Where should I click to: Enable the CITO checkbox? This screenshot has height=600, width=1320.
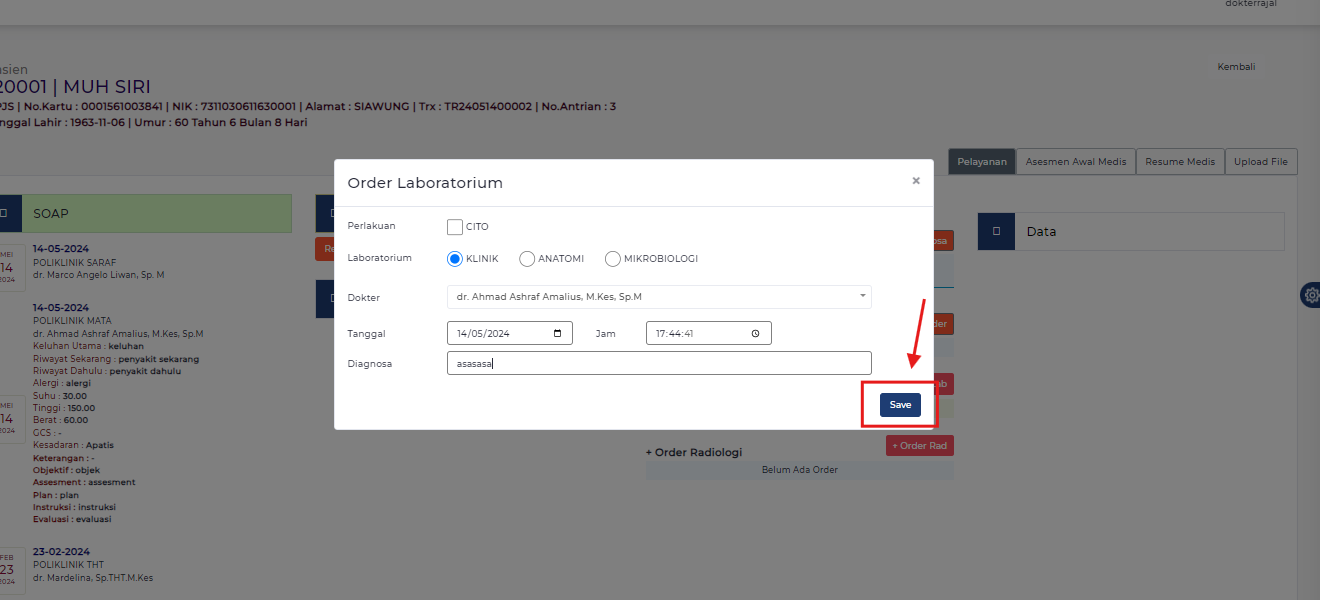tap(455, 227)
